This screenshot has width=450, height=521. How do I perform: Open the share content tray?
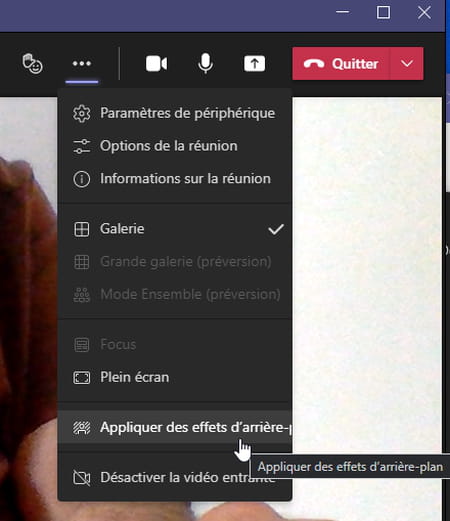[x=254, y=63]
